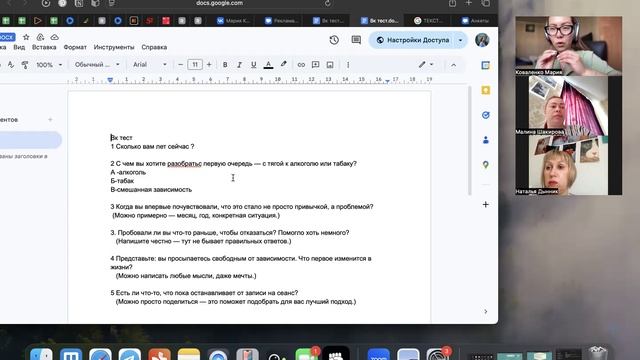Open the Справка menu
The image size is (640, 360).
(x=154, y=47)
